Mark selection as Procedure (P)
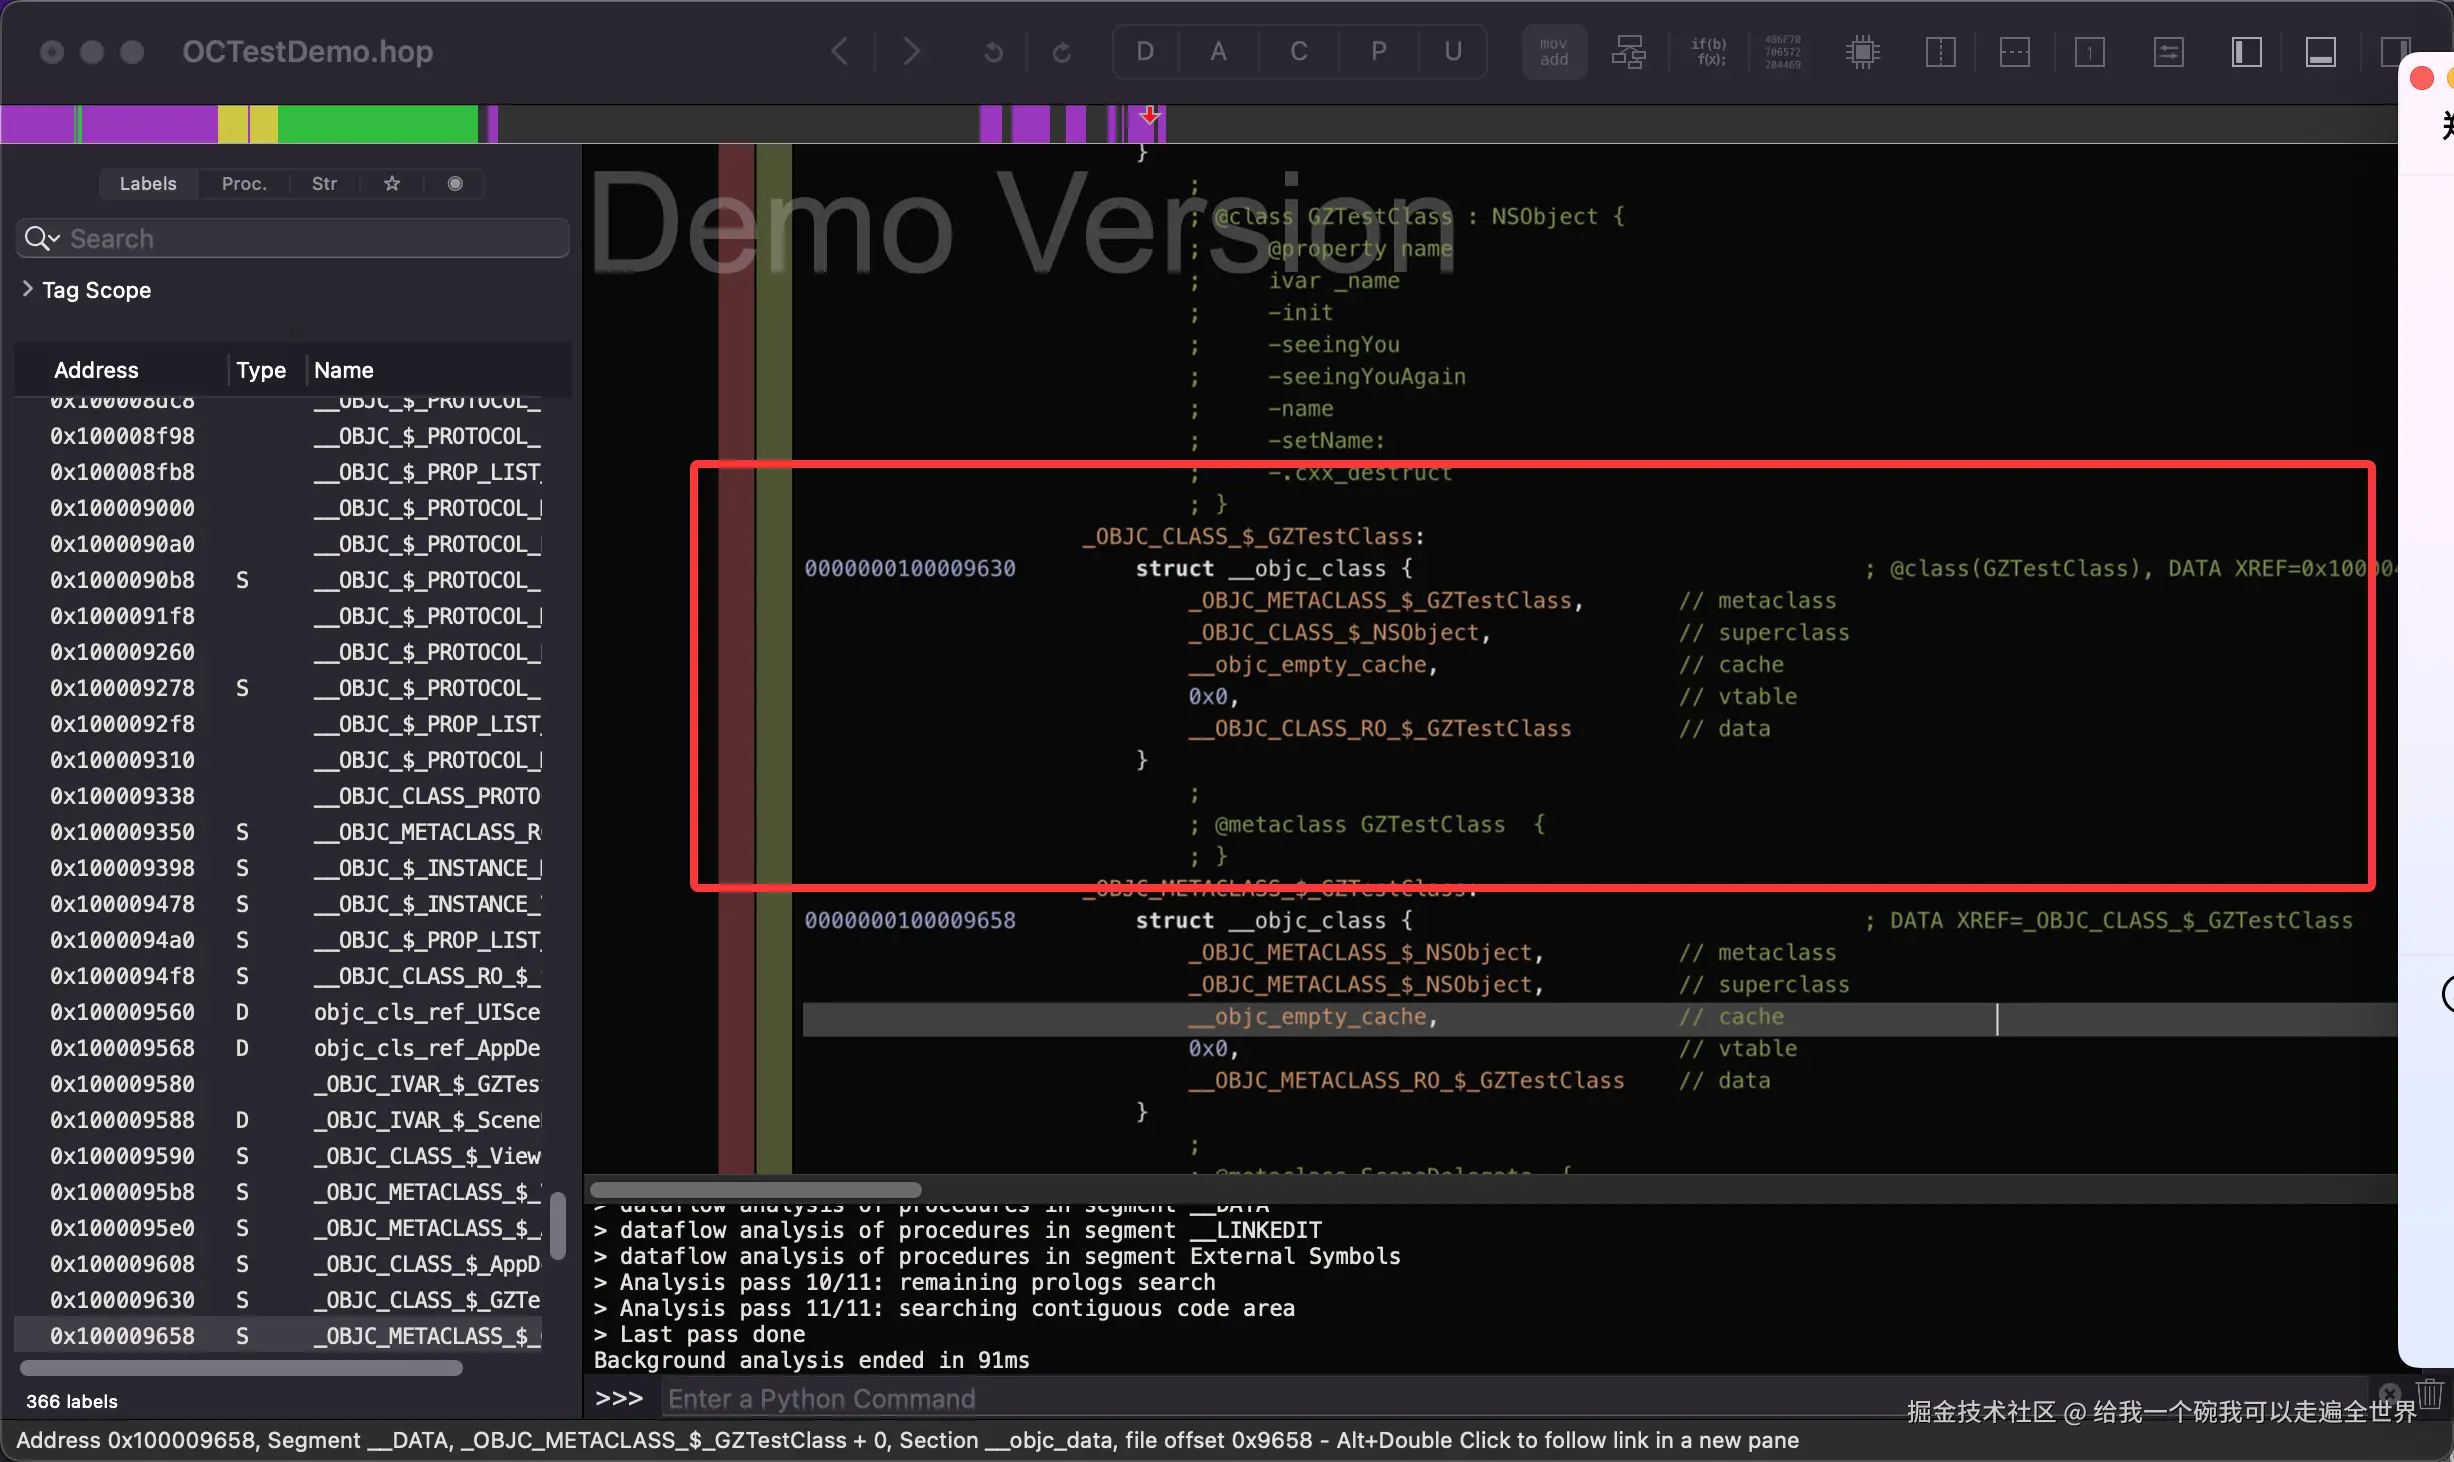 [x=1378, y=52]
